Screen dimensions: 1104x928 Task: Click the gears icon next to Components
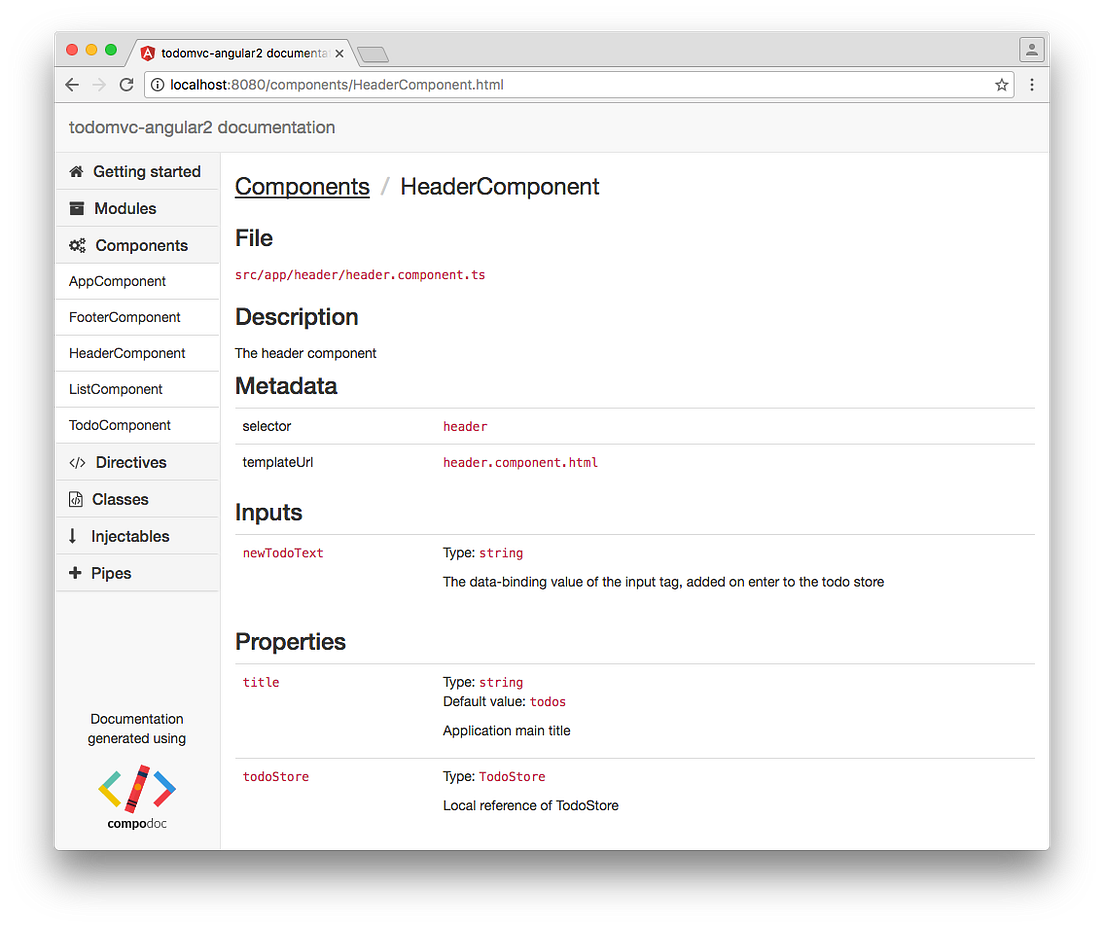tap(76, 245)
